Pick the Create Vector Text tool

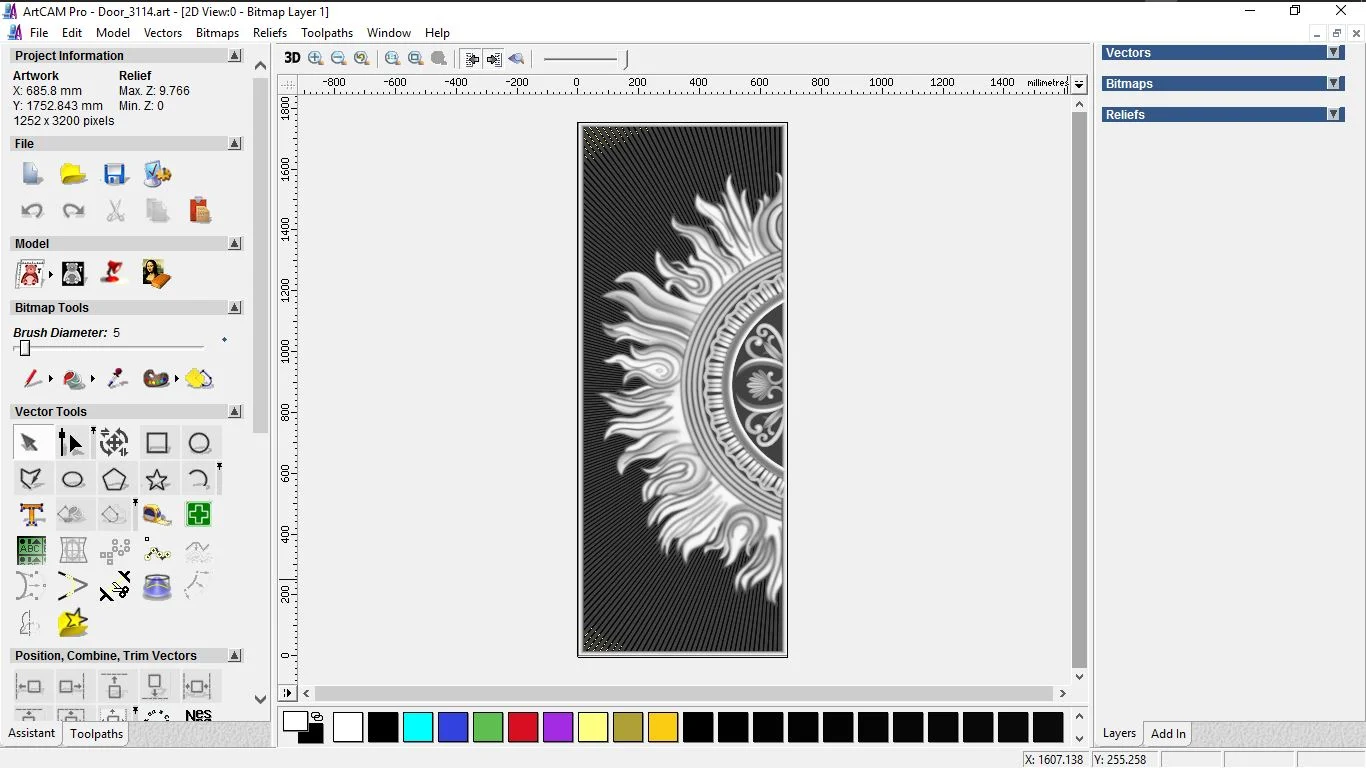coord(31,515)
